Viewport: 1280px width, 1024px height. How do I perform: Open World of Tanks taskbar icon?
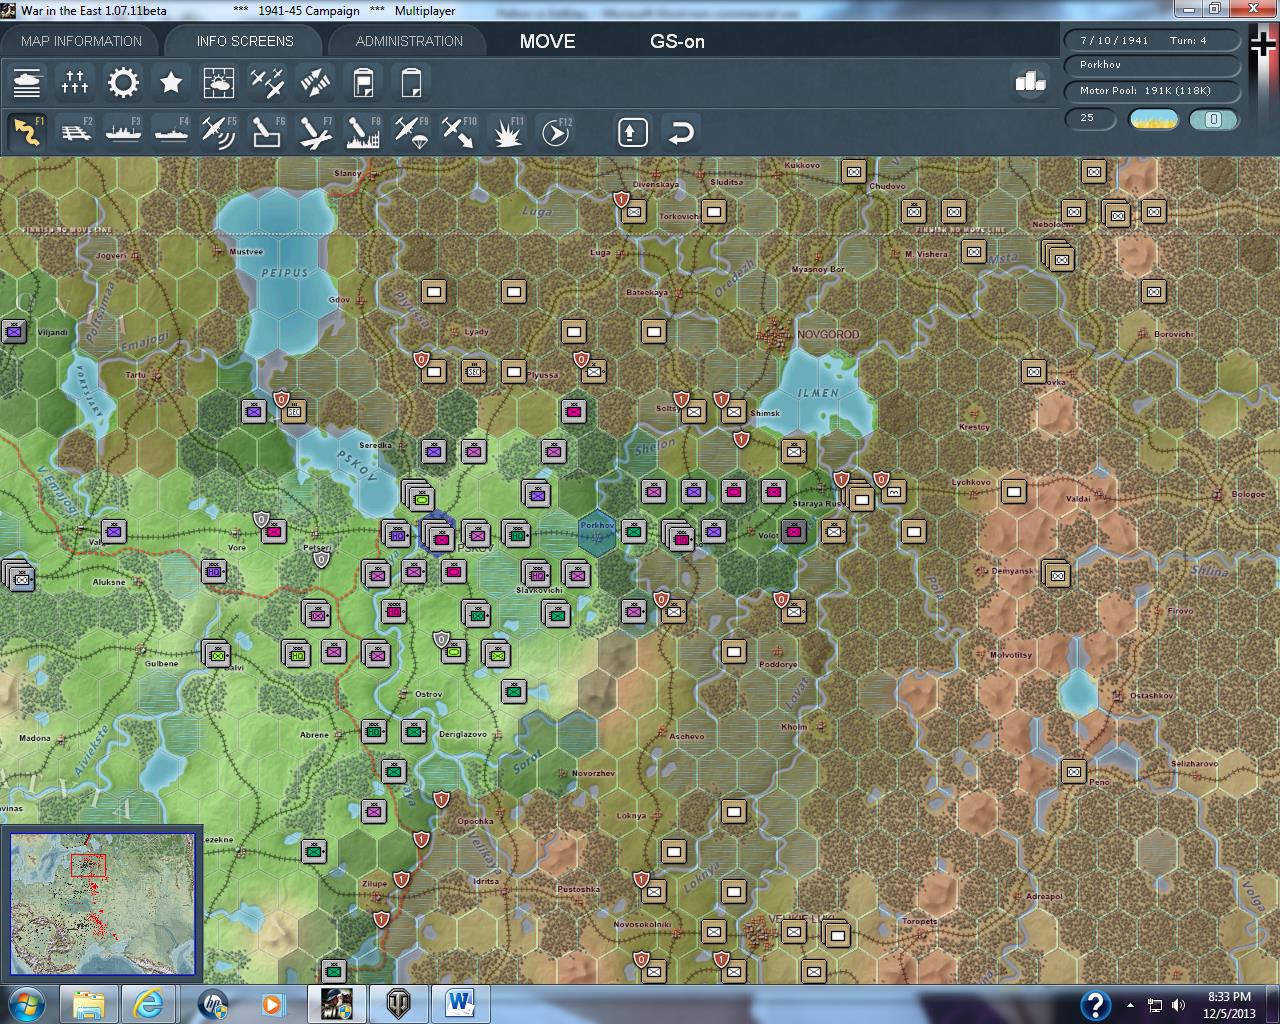coord(398,1004)
